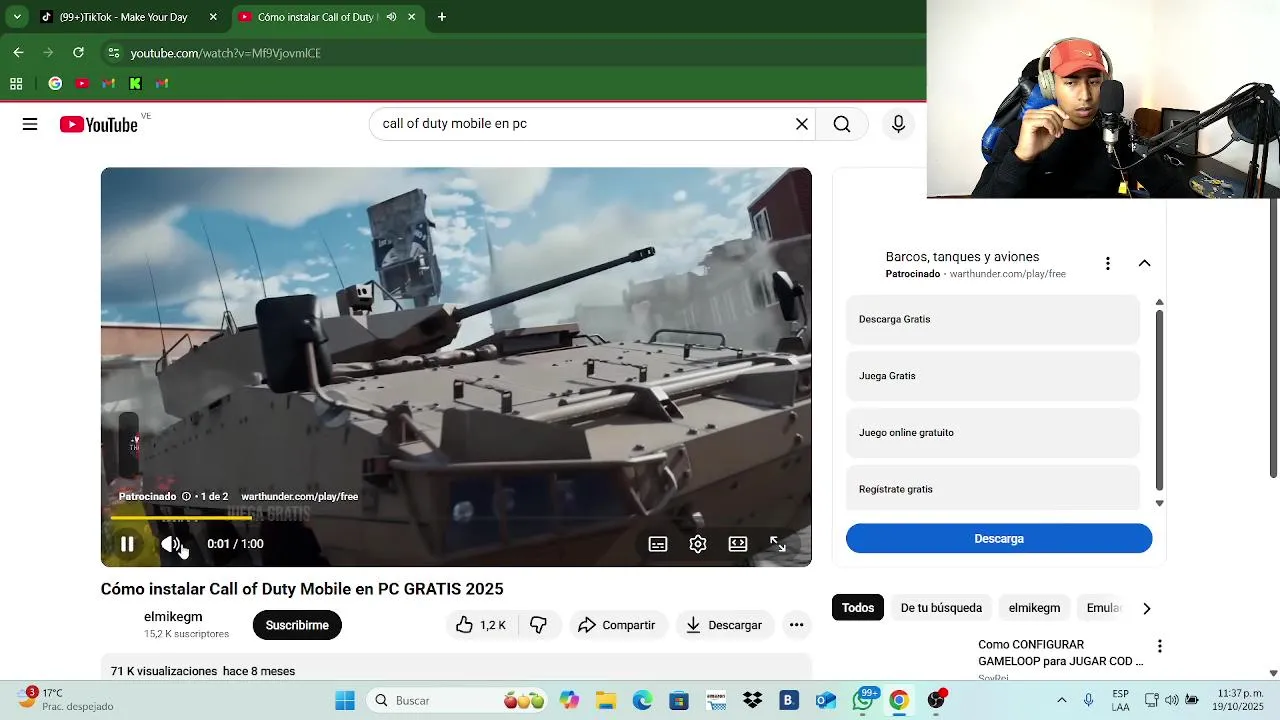Open the Google bookmark icon

coord(55,83)
